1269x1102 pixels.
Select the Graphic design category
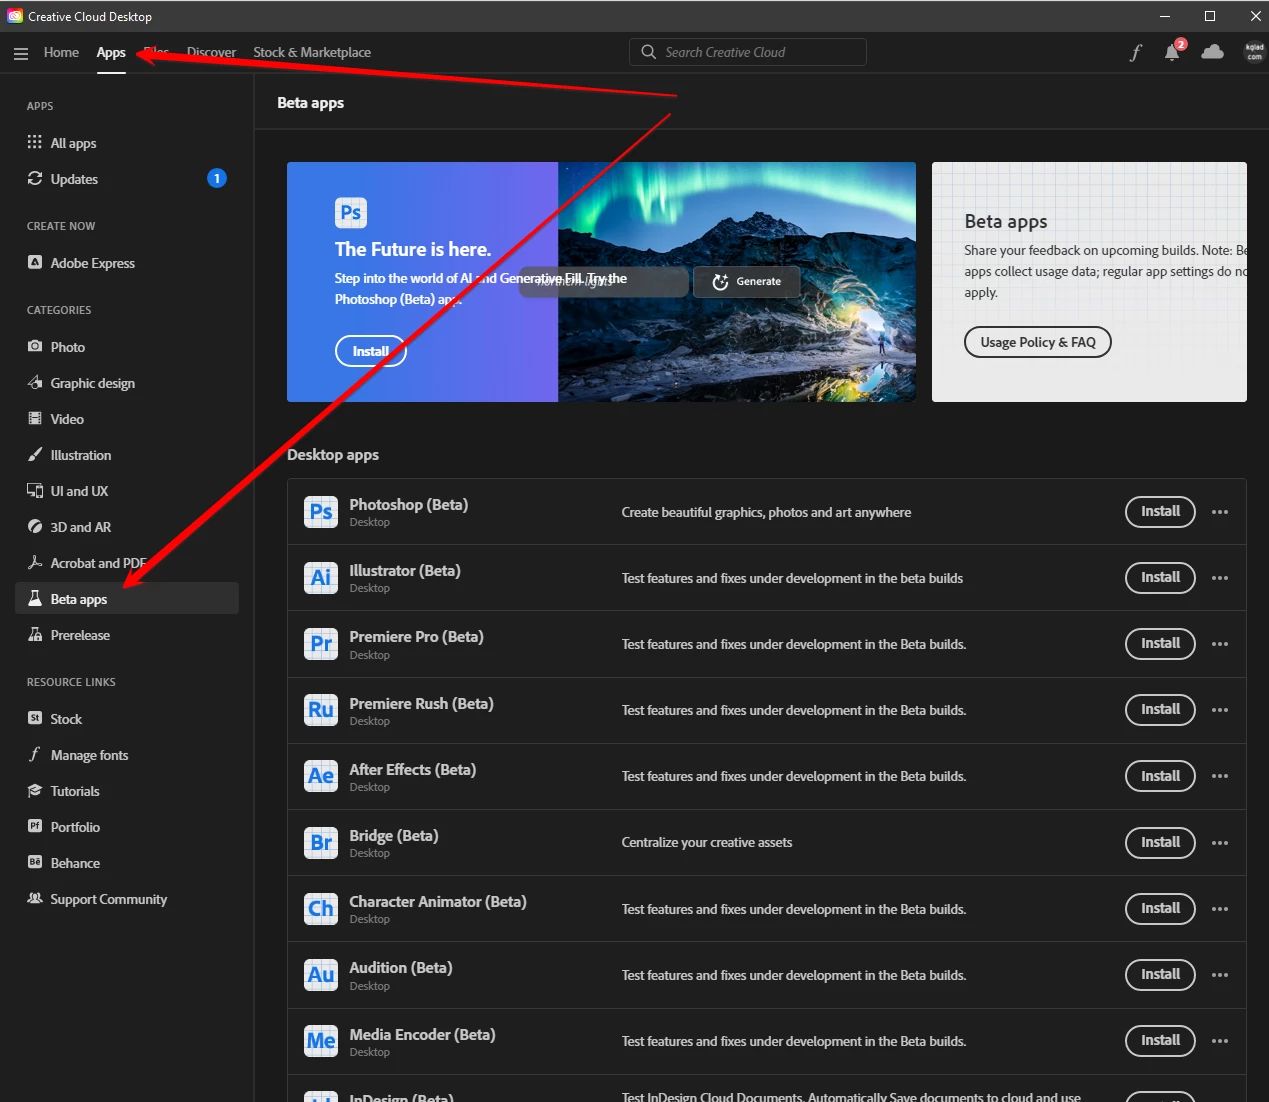[x=127, y=383]
